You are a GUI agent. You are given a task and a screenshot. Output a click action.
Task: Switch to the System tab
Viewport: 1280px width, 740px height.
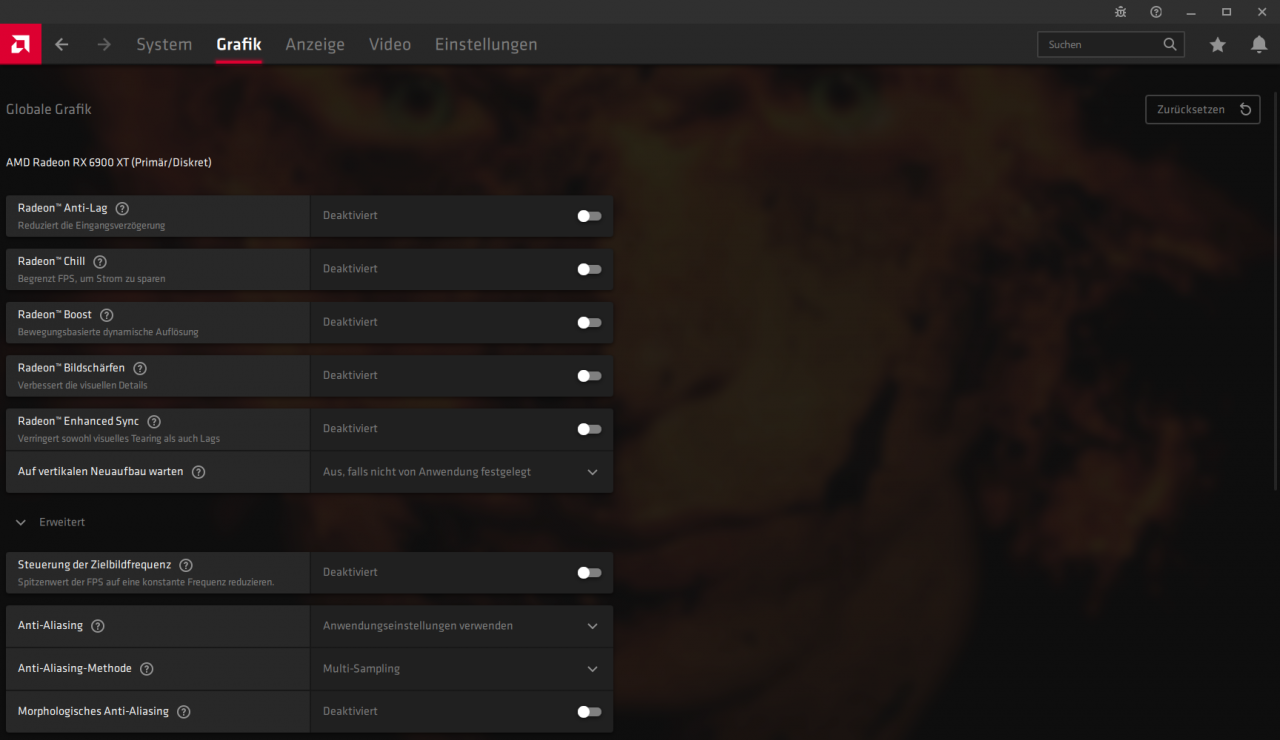(x=164, y=44)
